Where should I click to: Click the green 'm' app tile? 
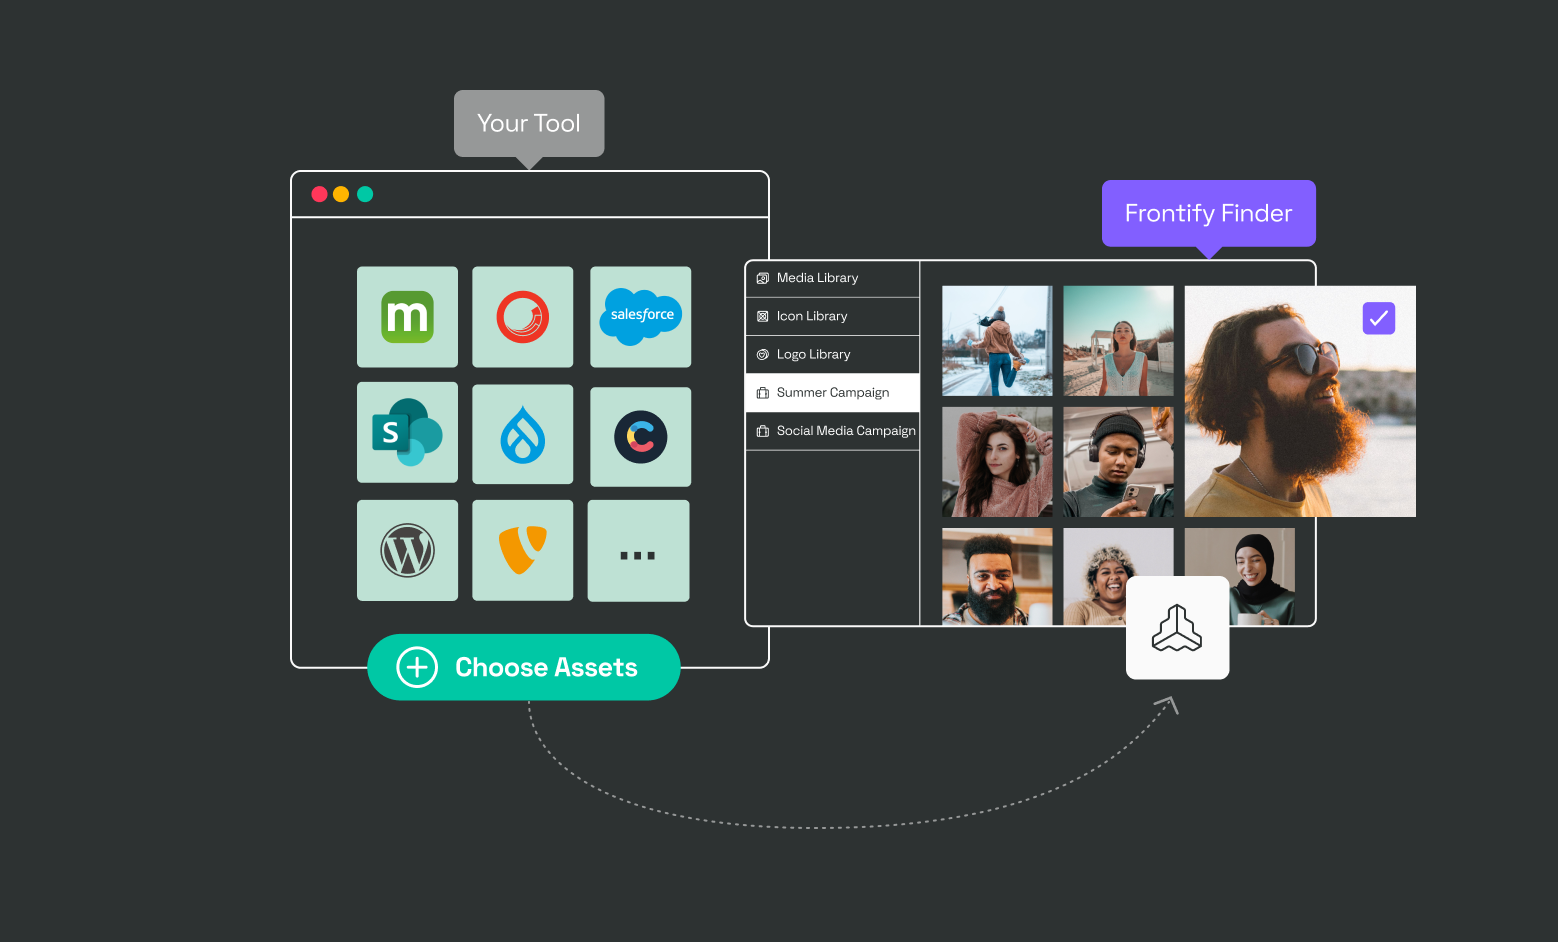coord(407,317)
